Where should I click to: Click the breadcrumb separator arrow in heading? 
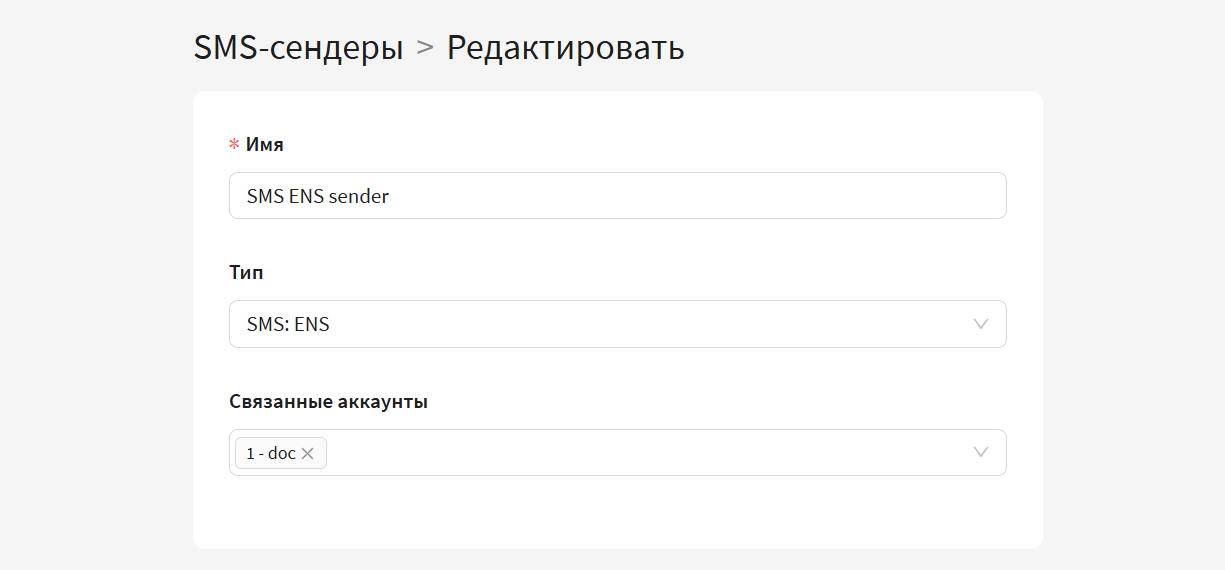pos(425,47)
